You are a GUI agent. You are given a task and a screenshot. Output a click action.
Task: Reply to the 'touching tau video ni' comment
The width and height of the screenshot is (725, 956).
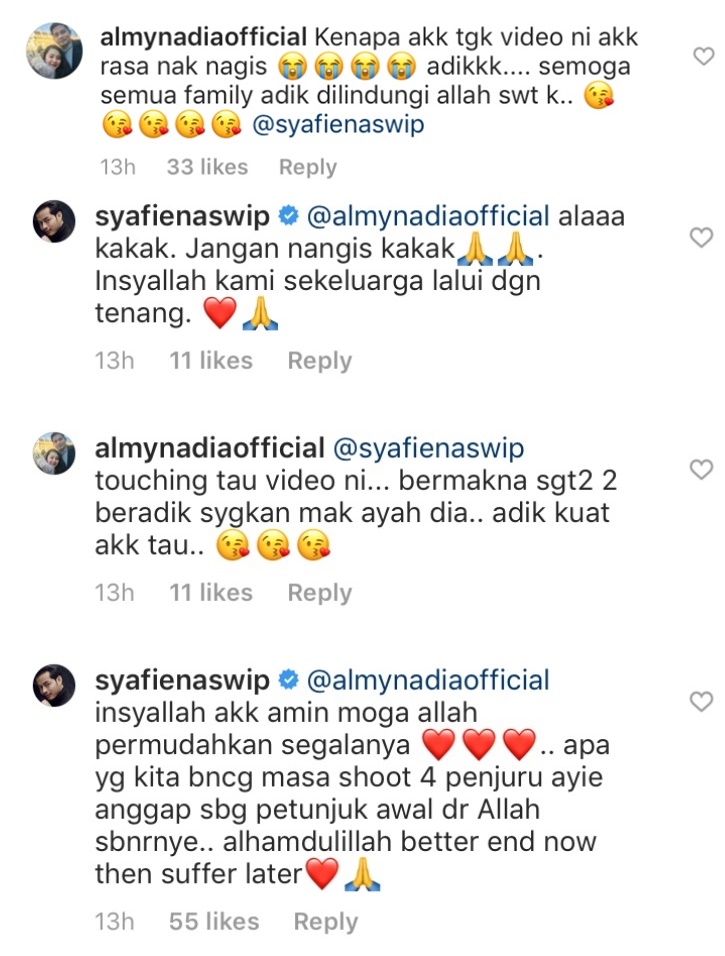(x=320, y=593)
